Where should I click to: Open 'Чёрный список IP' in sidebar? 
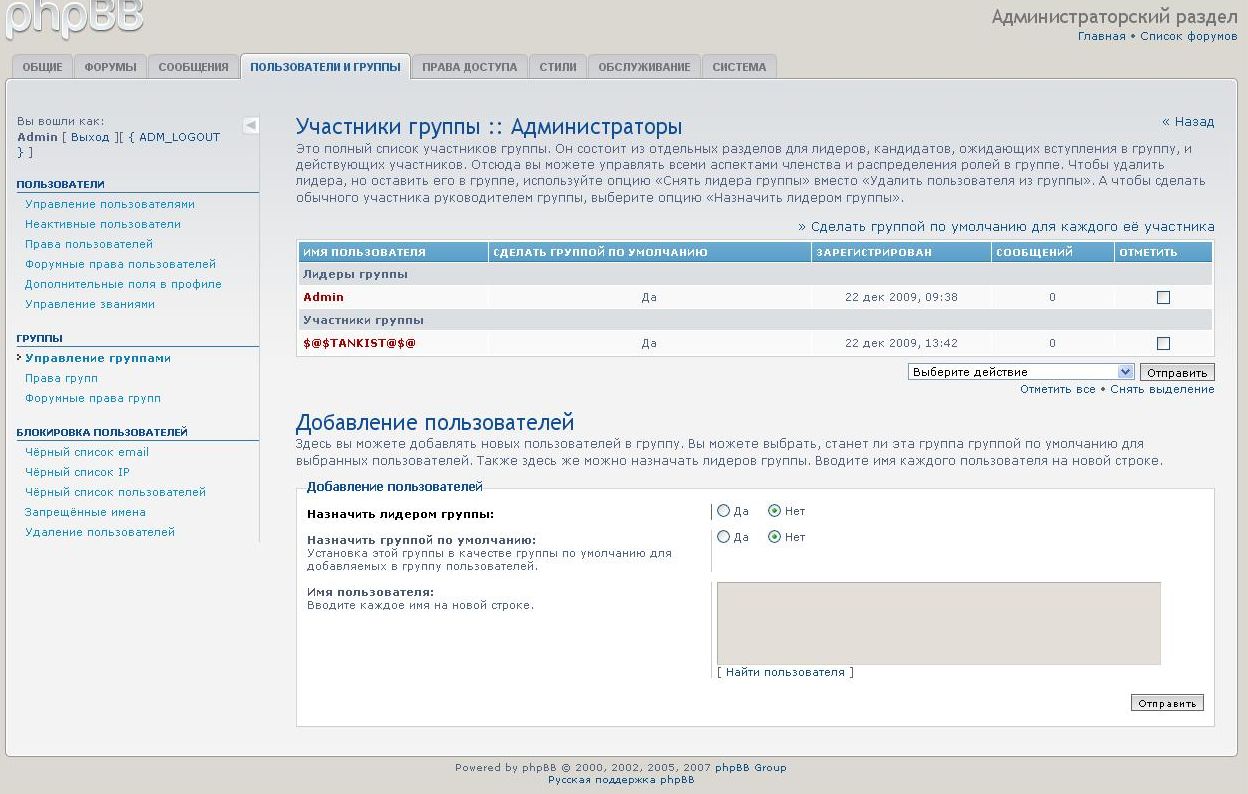[77, 472]
